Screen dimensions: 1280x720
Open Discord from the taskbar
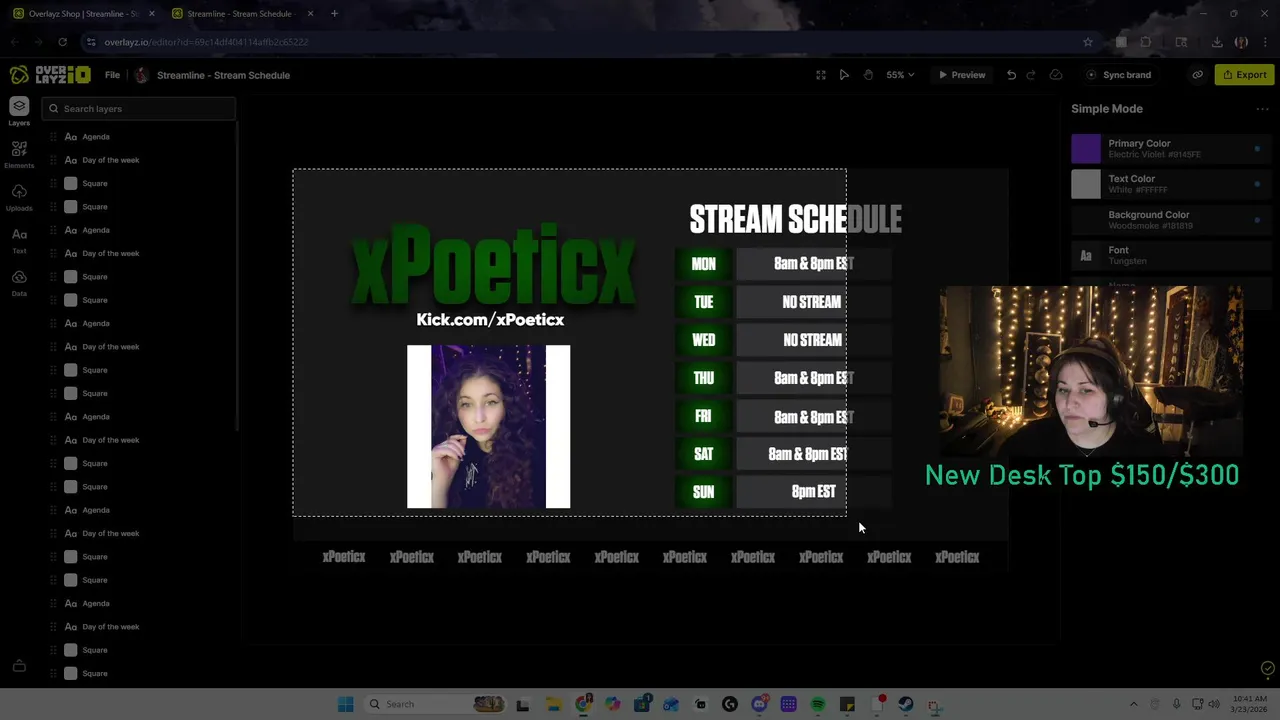[759, 704]
